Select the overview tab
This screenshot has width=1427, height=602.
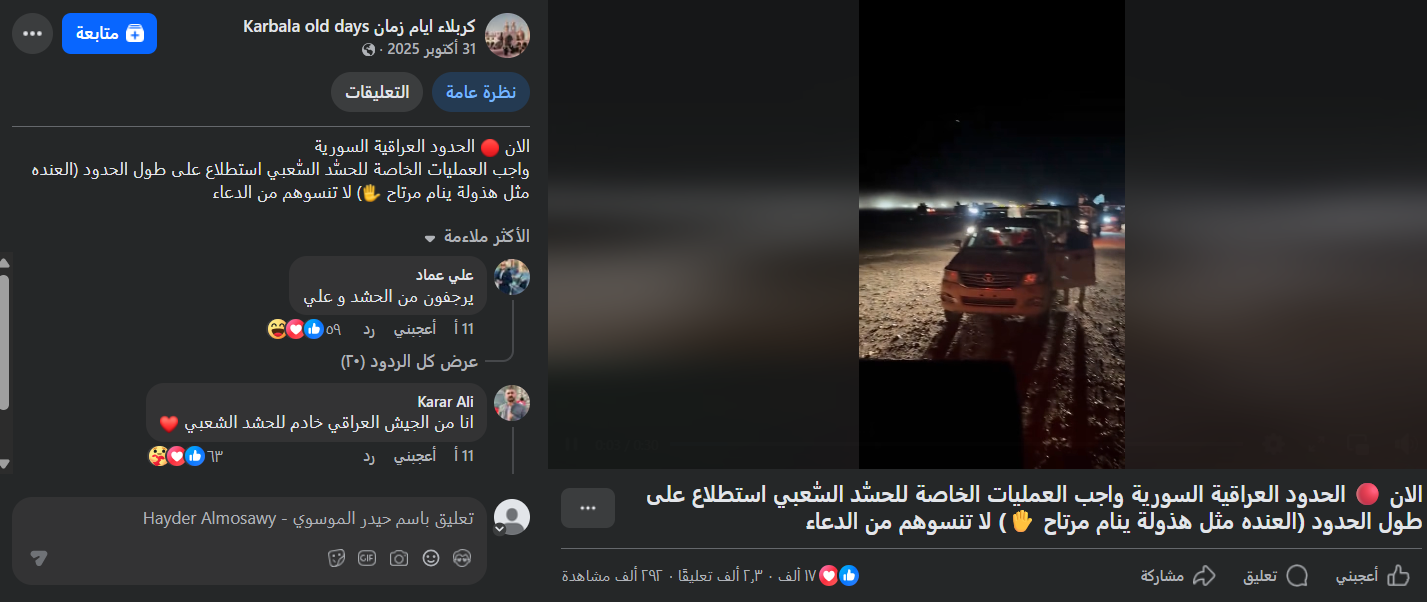coord(481,92)
